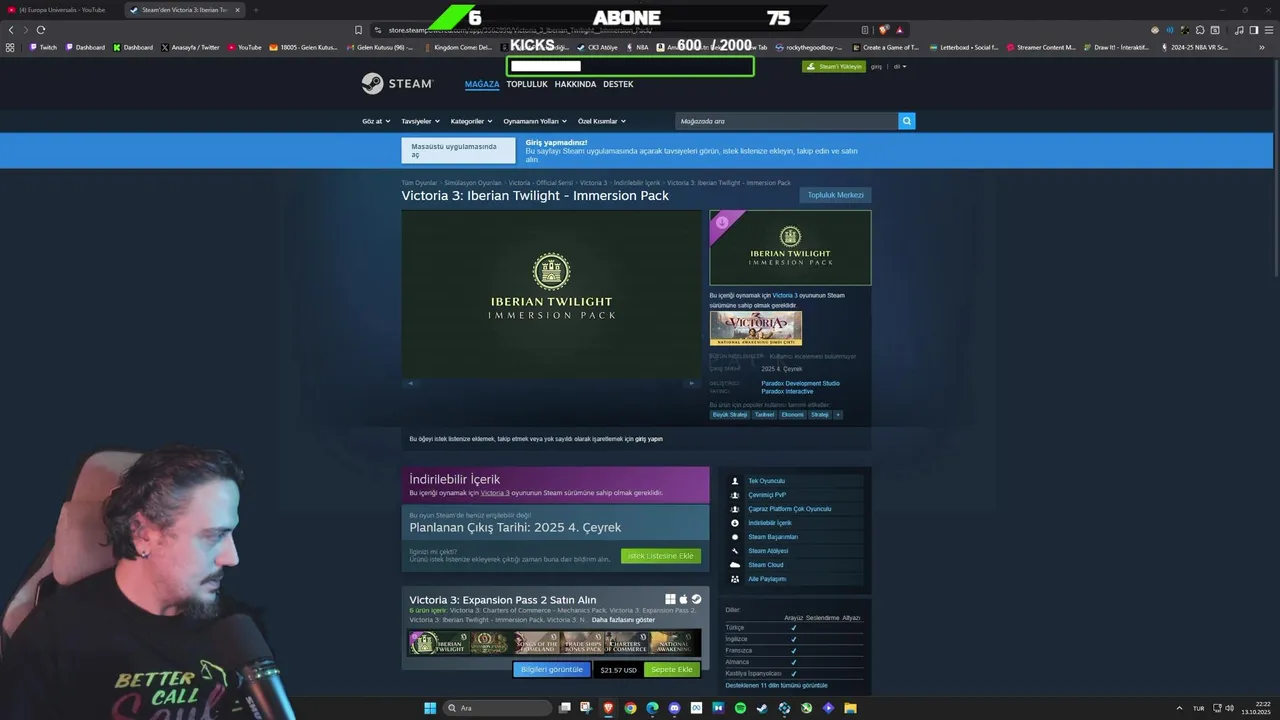The height and width of the screenshot is (720, 1280).
Task: Click the next screenshot arrow under media
Action: [691, 383]
